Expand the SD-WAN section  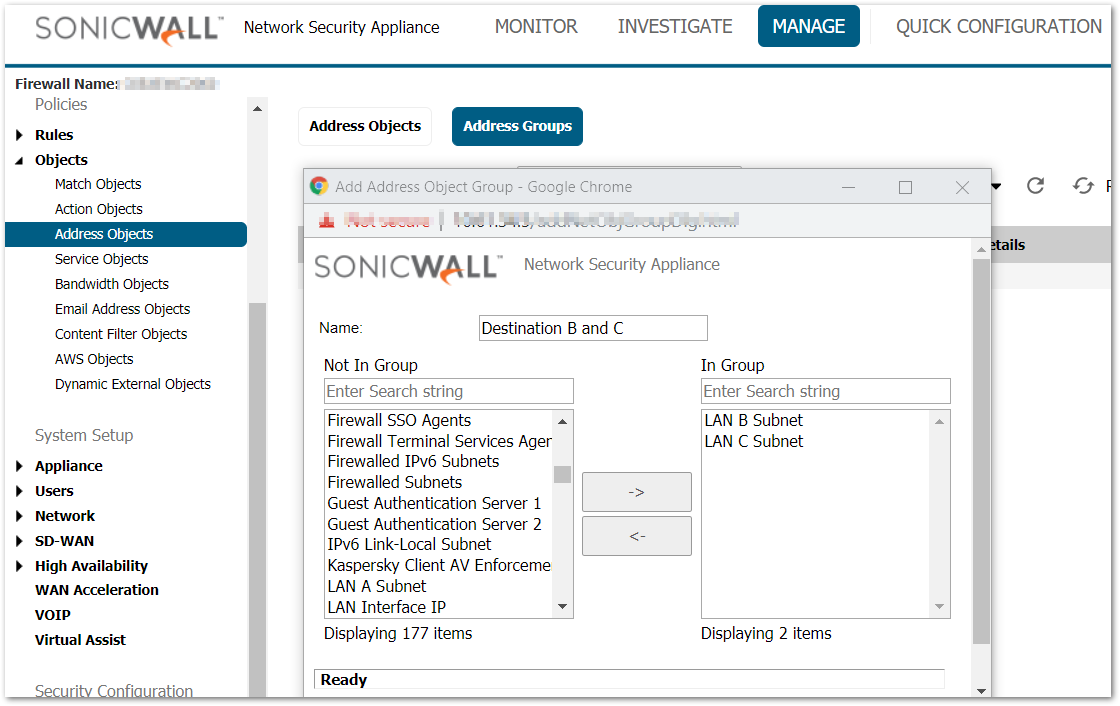pos(19,542)
